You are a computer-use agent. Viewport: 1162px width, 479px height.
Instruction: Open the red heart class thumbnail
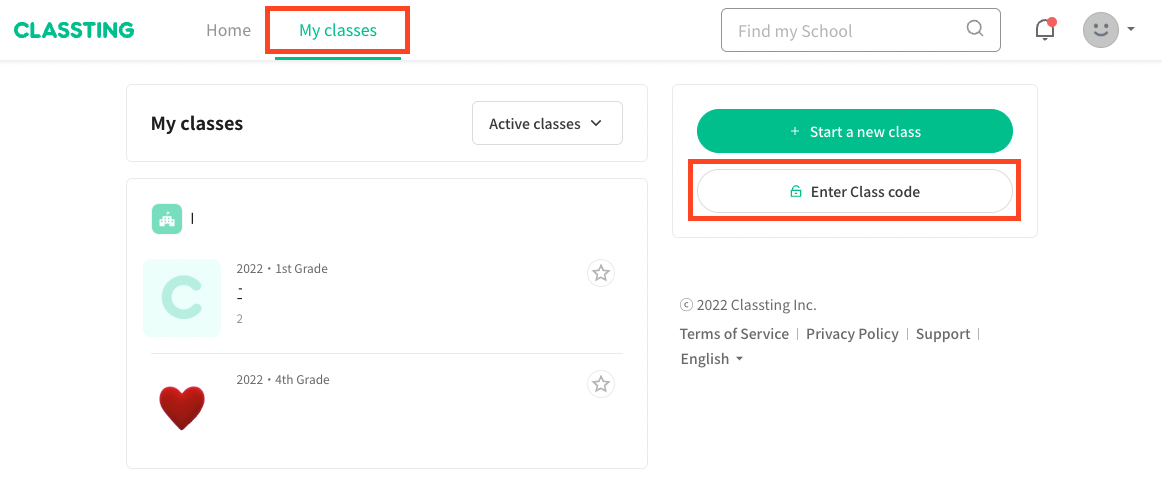click(x=182, y=408)
